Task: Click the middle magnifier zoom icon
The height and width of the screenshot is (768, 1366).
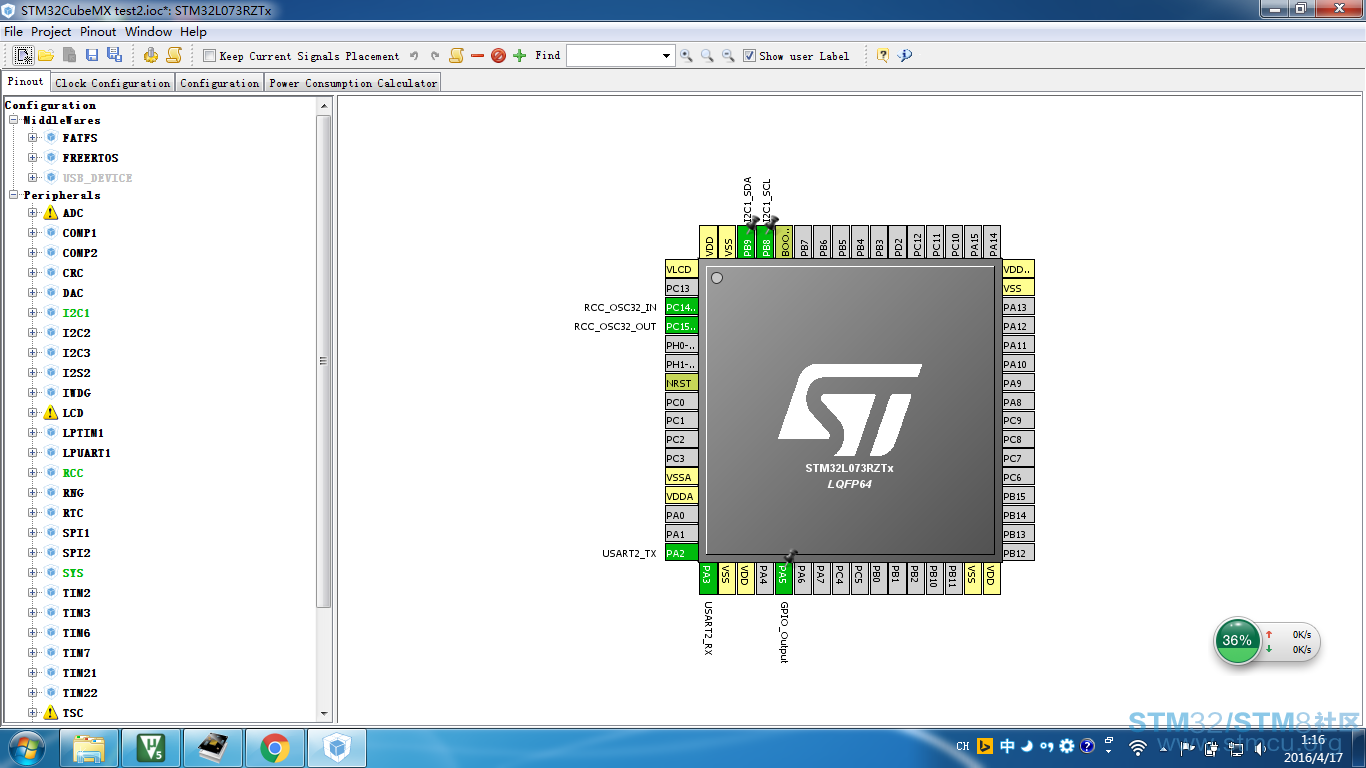Action: click(707, 56)
